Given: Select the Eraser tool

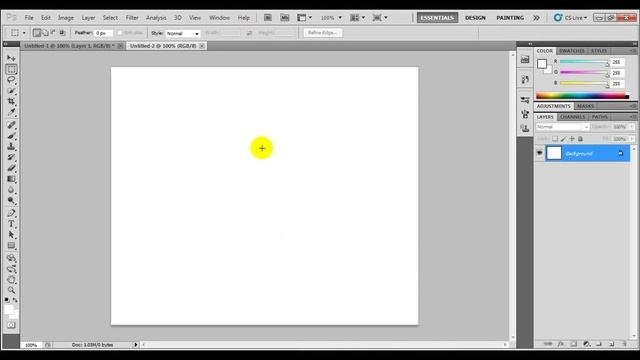Looking at the screenshot, I should pyautogui.click(x=11, y=168).
